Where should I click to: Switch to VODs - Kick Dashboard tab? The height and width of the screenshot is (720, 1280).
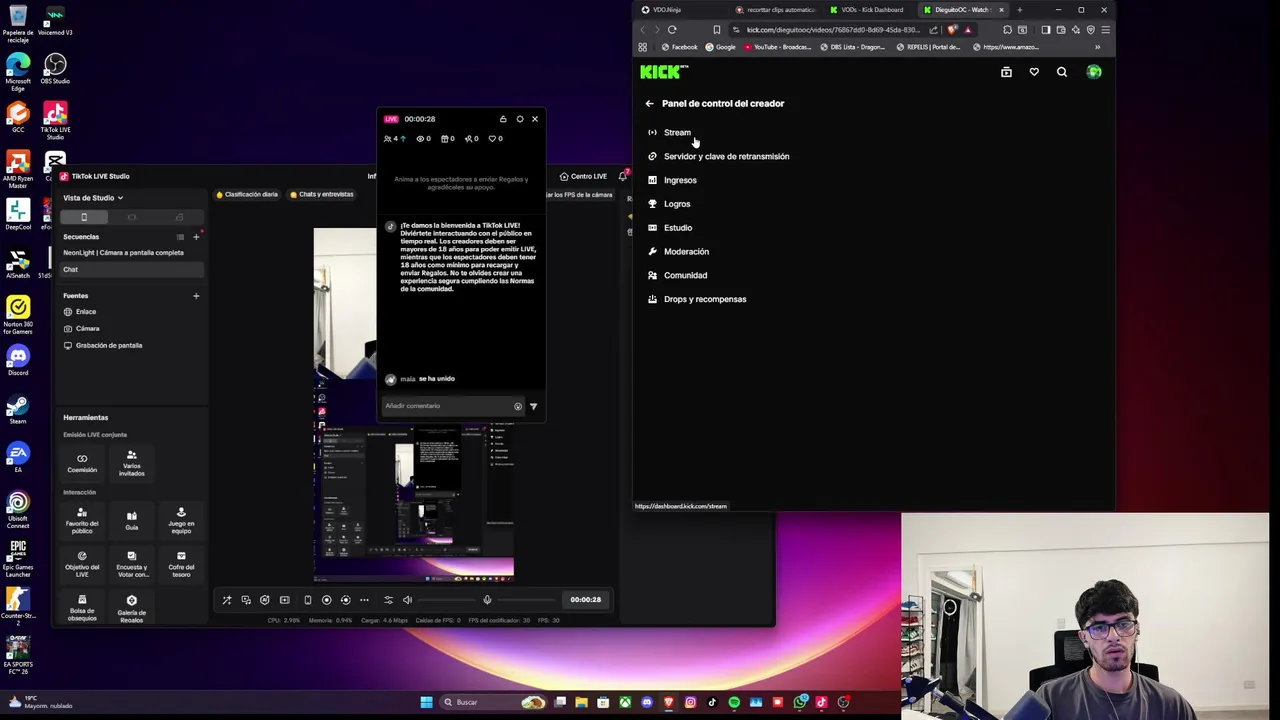(x=866, y=10)
